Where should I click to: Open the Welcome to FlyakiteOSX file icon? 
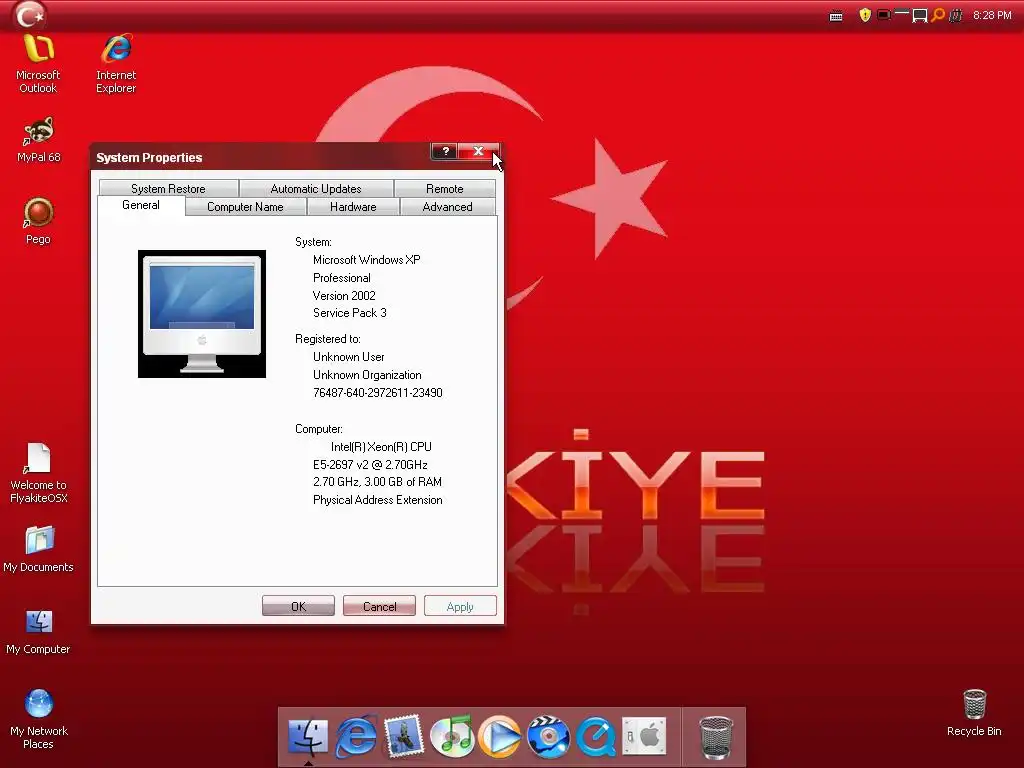39,473
